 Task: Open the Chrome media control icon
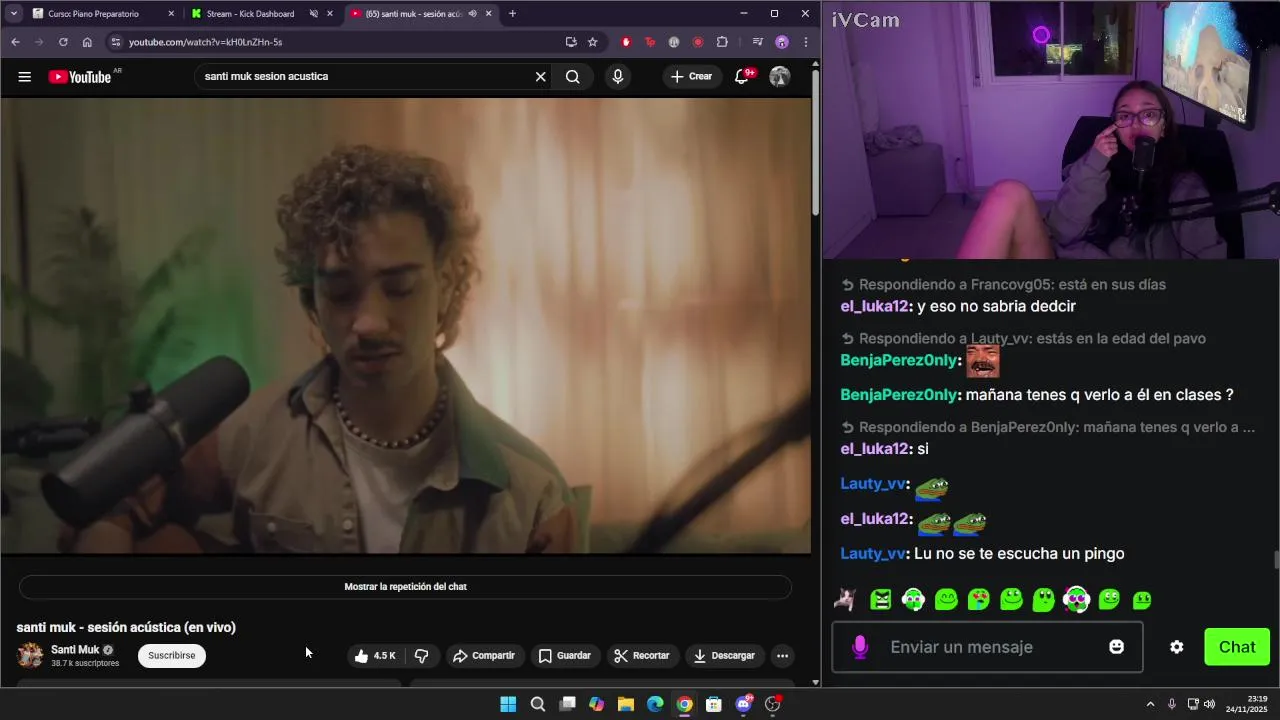(757, 42)
